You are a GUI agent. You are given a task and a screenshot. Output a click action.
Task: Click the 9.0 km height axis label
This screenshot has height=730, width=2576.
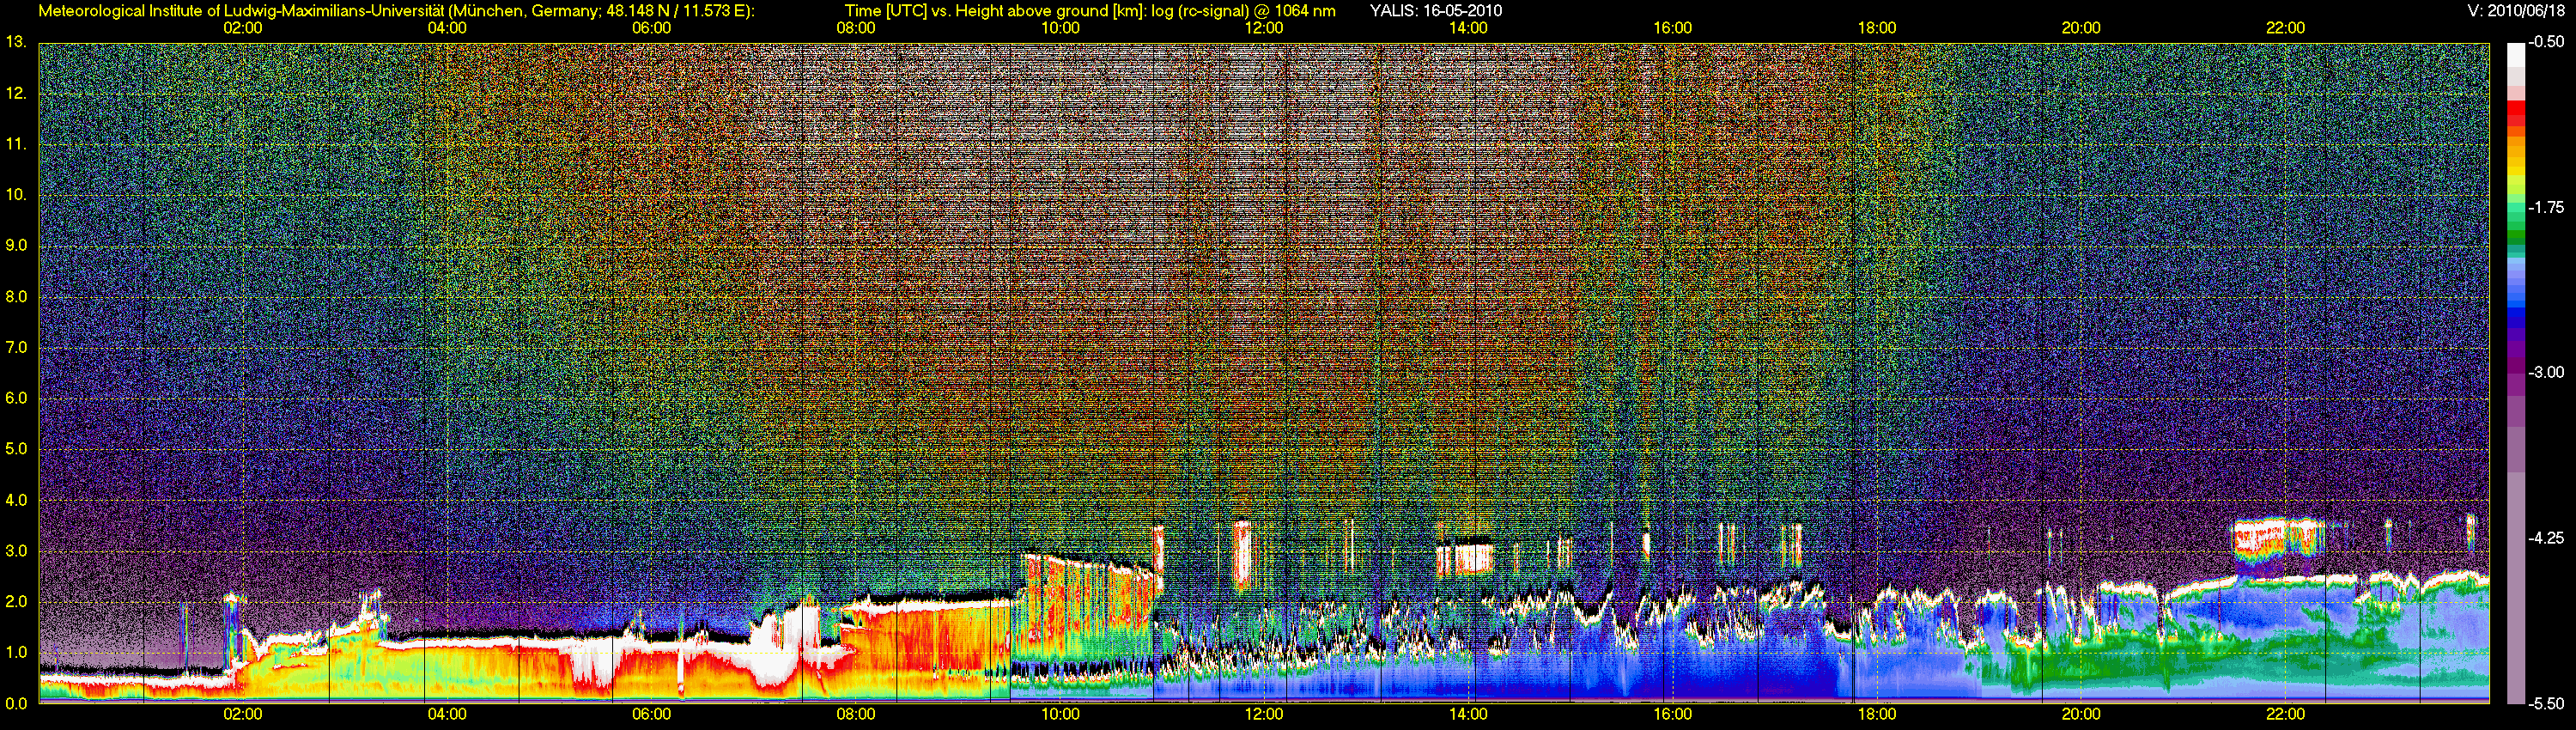tap(16, 246)
